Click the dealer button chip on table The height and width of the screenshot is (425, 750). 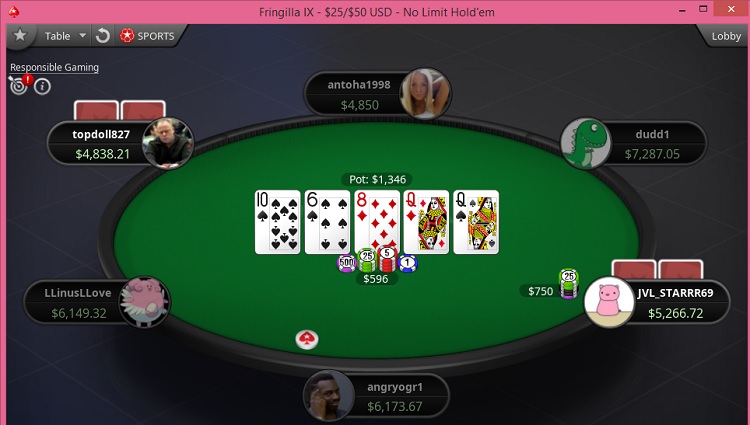tap(307, 339)
